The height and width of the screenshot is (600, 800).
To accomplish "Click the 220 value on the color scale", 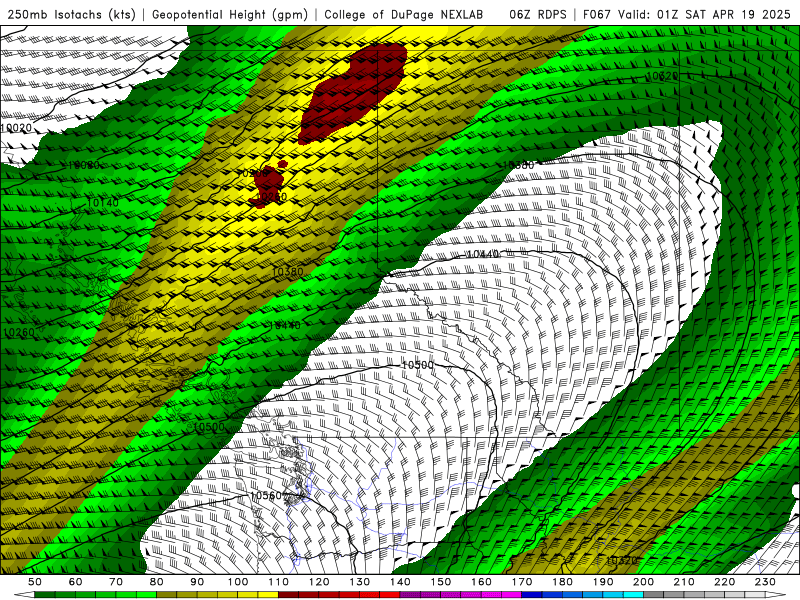I will [x=724, y=582].
